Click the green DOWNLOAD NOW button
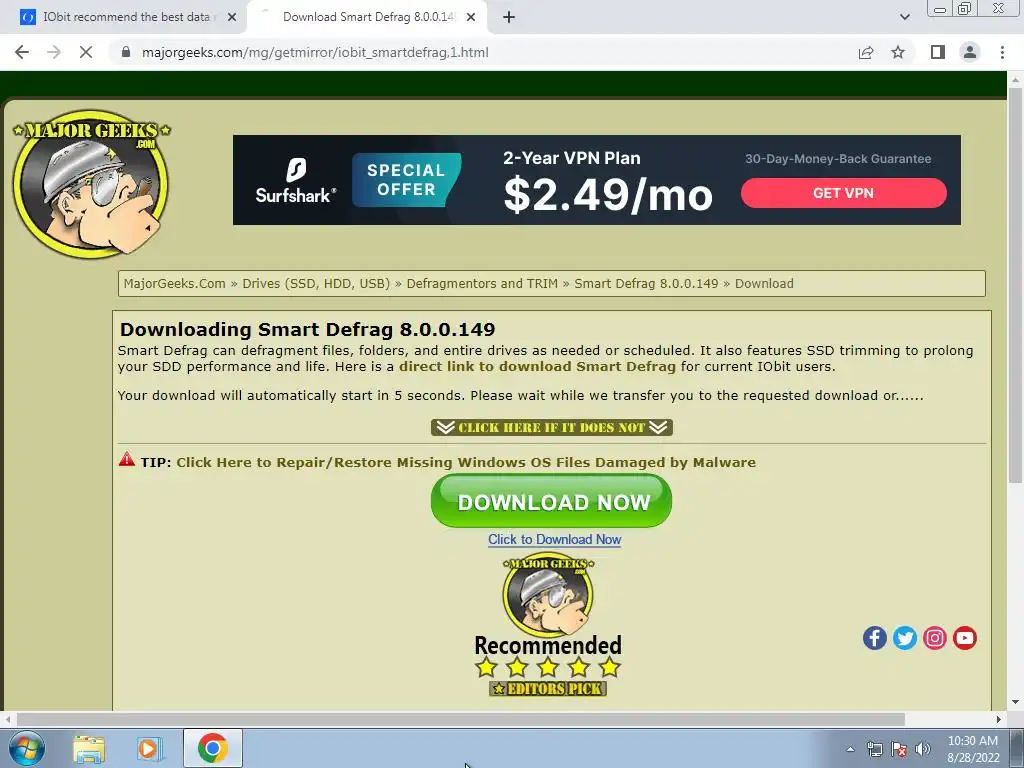Viewport: 1024px width, 768px height. (551, 501)
